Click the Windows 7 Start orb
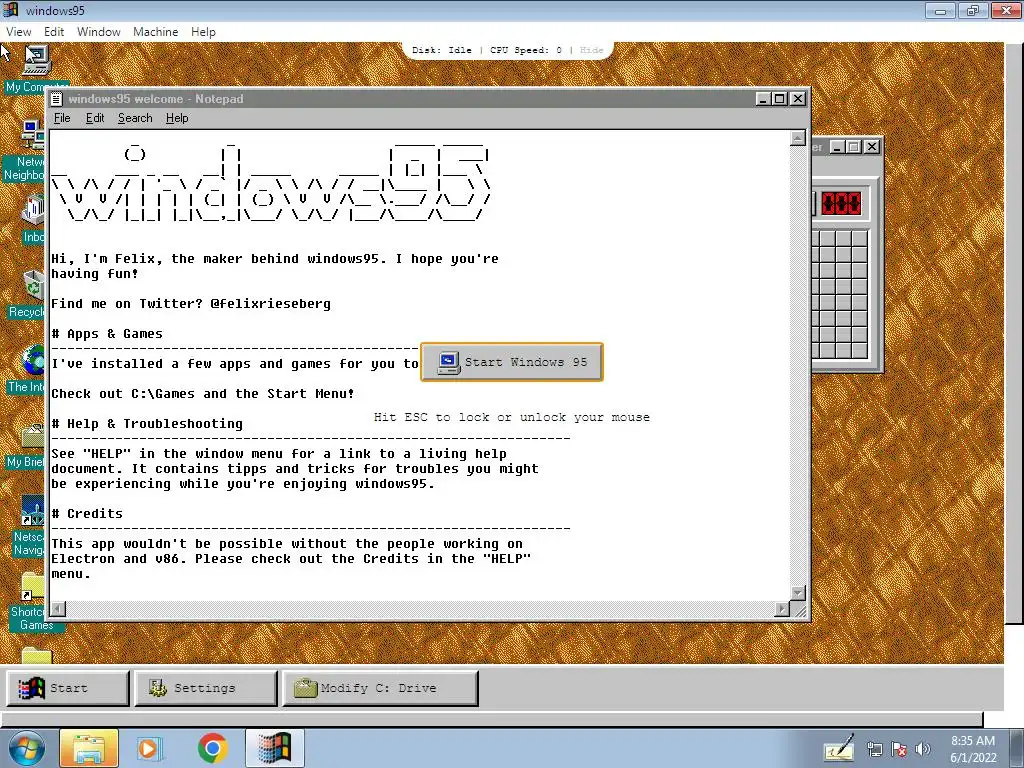This screenshot has height=768, width=1024. pos(27,748)
